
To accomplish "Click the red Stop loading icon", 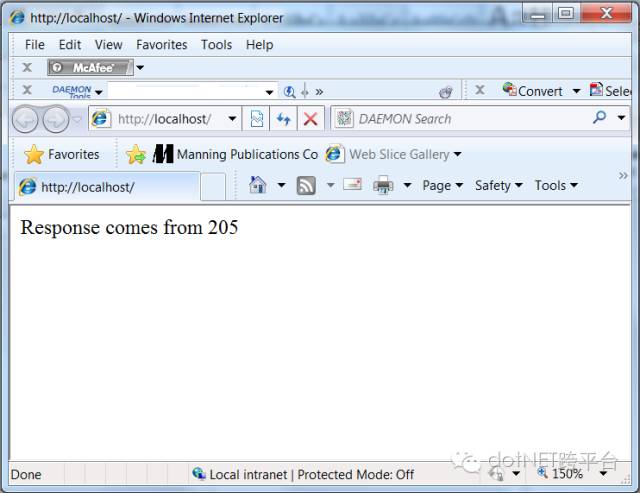I will [x=311, y=119].
